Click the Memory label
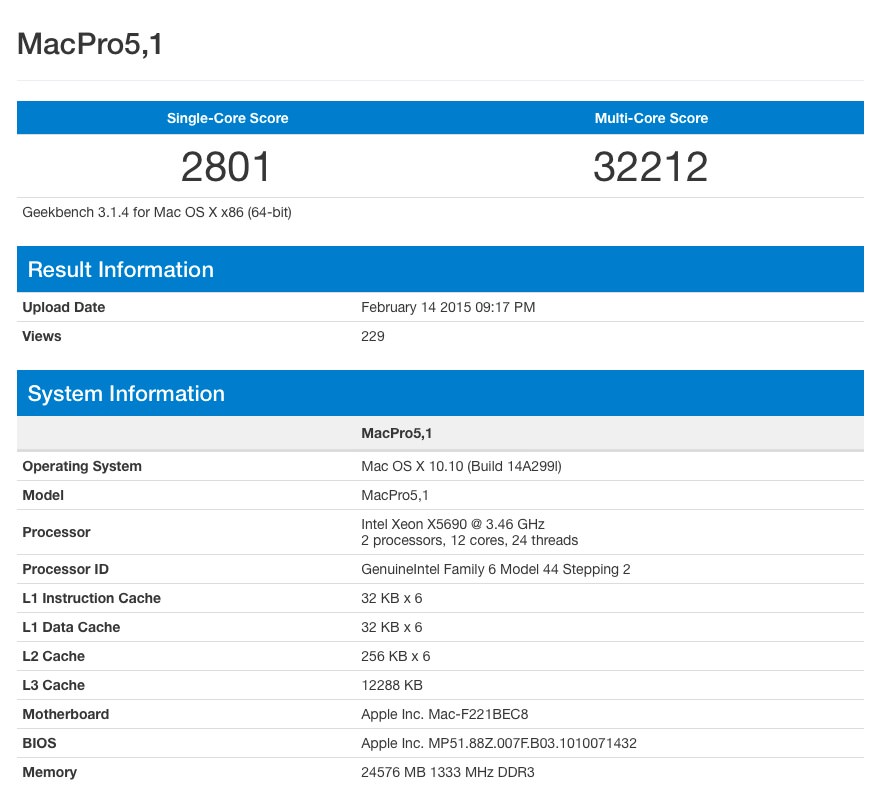 (50, 773)
